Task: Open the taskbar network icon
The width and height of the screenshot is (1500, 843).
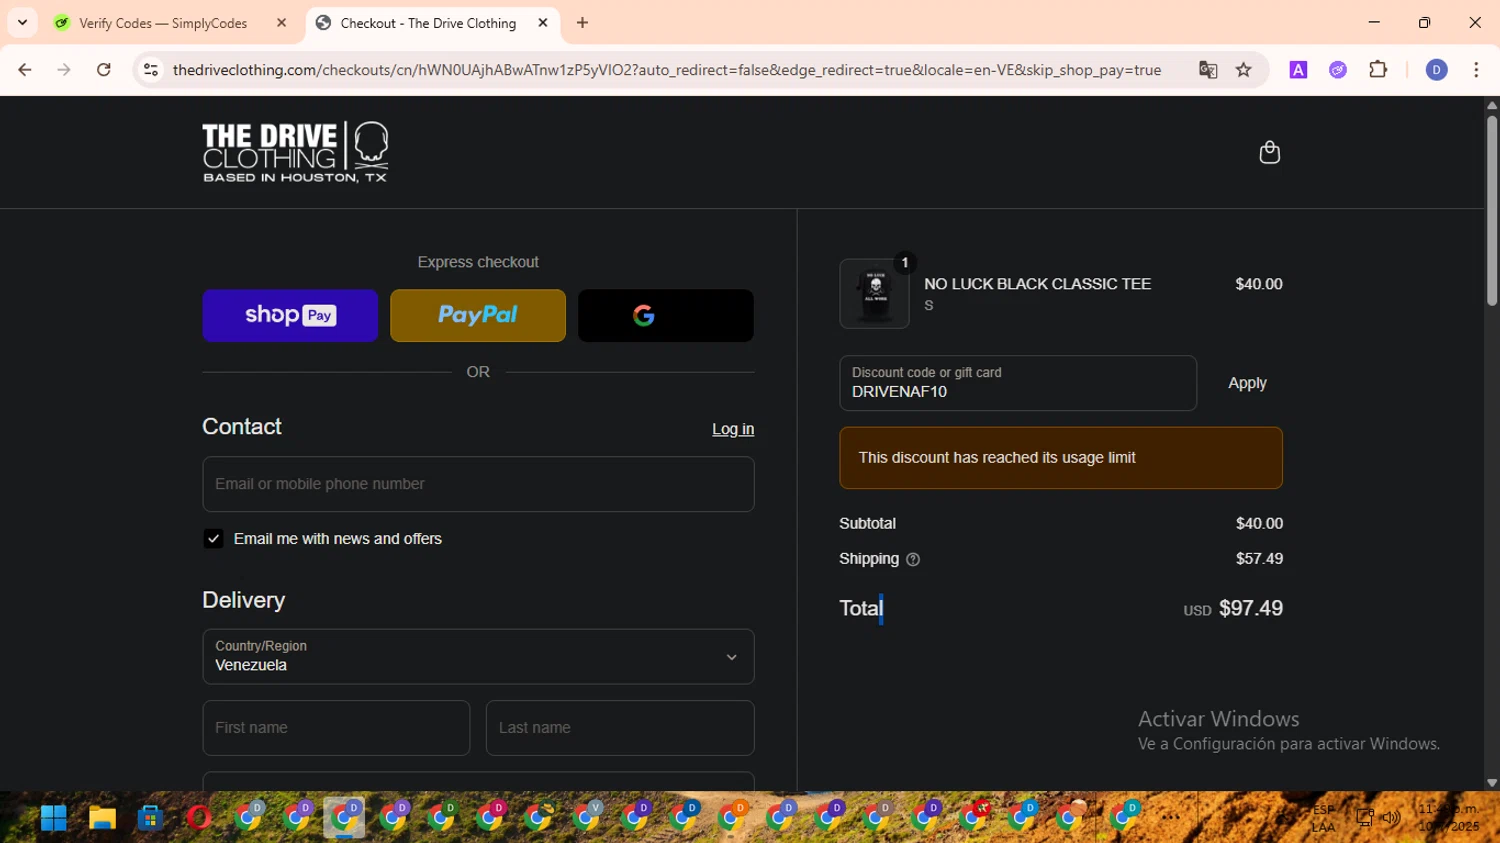Action: point(1364,818)
